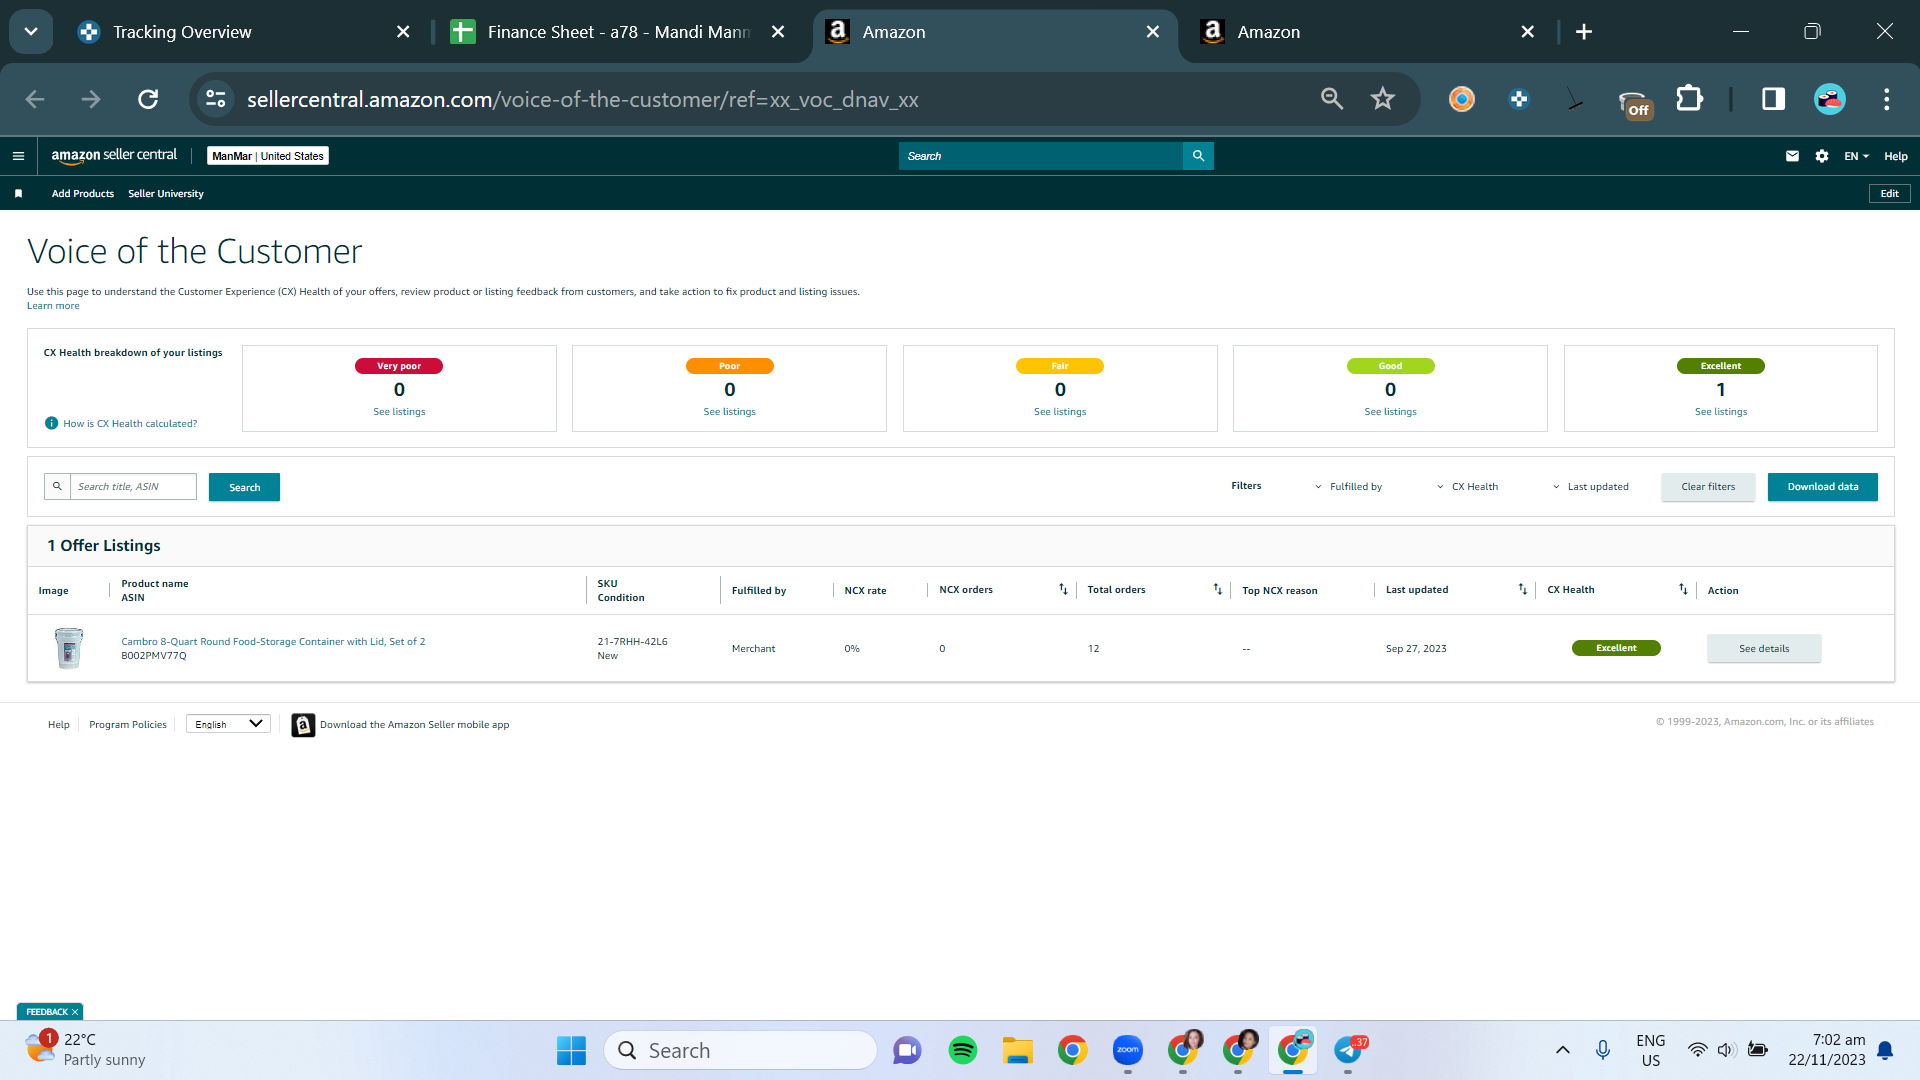1920x1080 pixels.
Task: Open buyer messages envelope icon
Action: (x=1792, y=156)
